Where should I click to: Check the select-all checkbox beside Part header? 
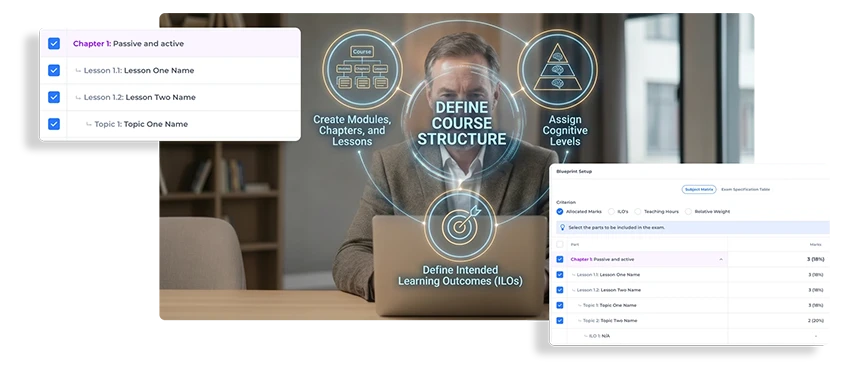560,245
